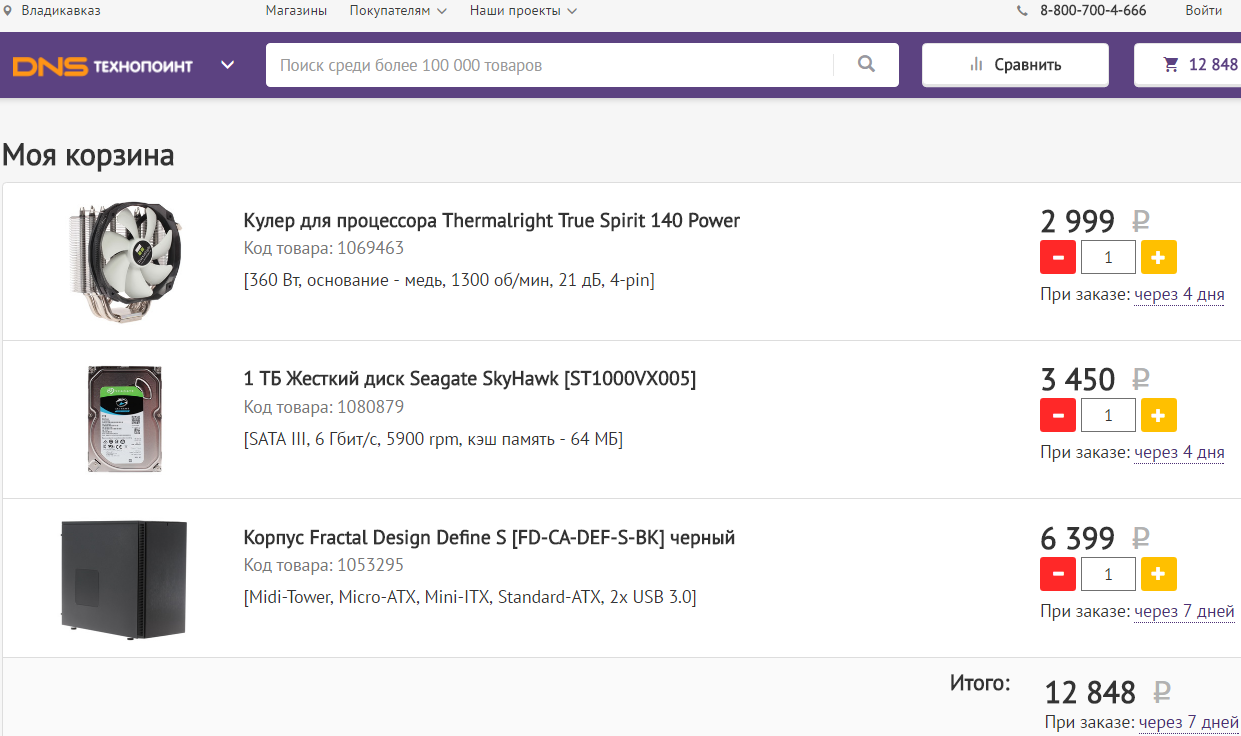1241x736 pixels.
Task: Reduce quantity of Seagate SkyHawk drive
Action: point(1058,415)
